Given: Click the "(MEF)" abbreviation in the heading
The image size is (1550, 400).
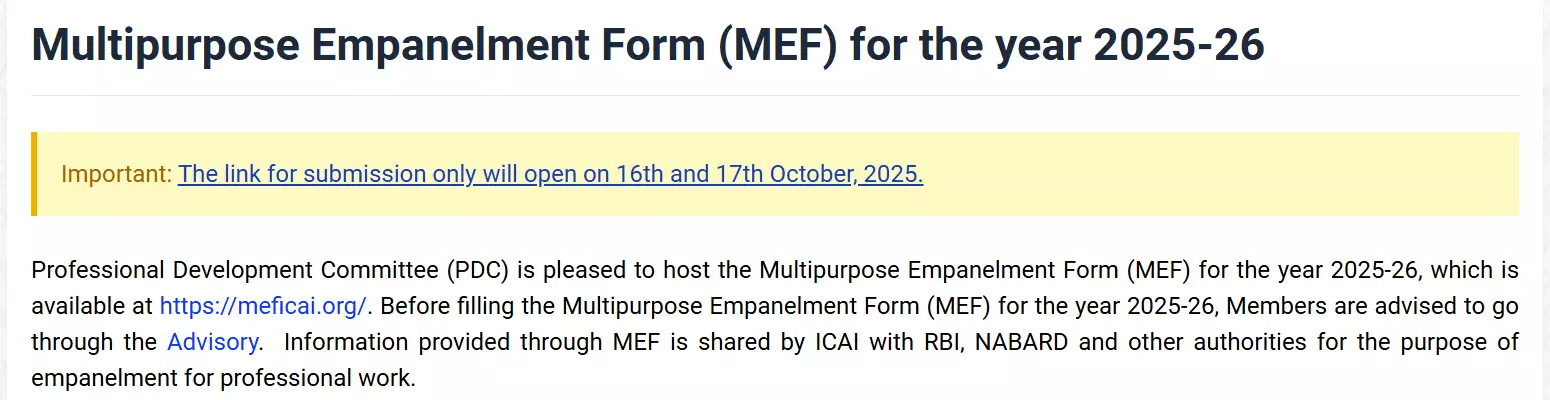Looking at the screenshot, I should 777,47.
